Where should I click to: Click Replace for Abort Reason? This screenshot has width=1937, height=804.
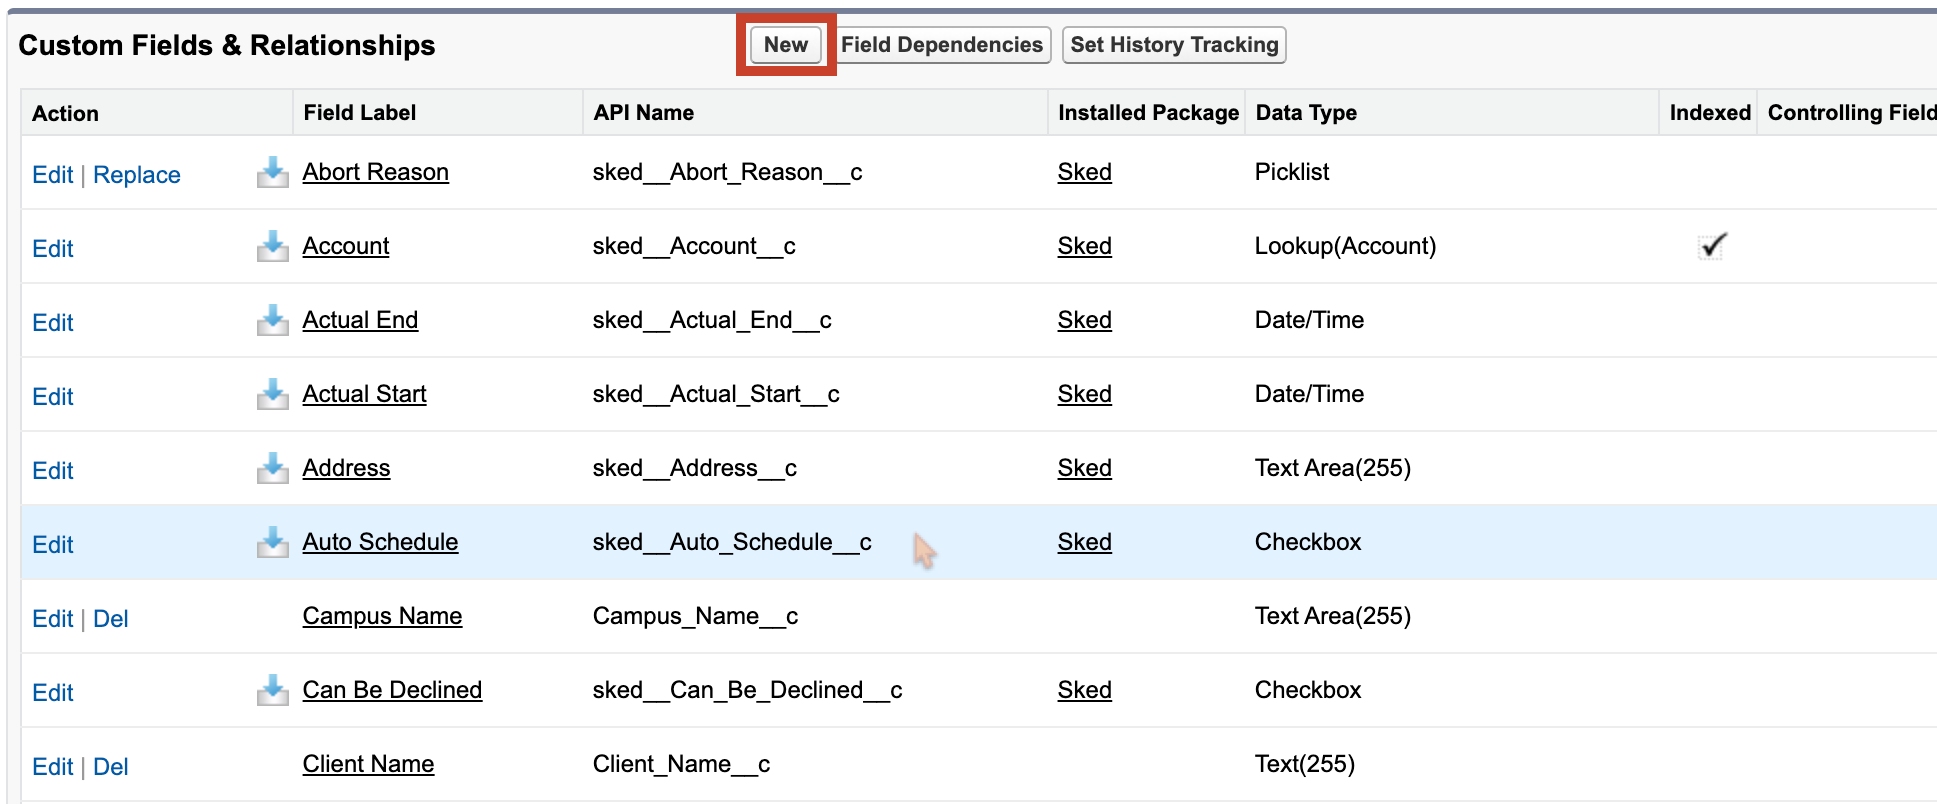point(137,174)
